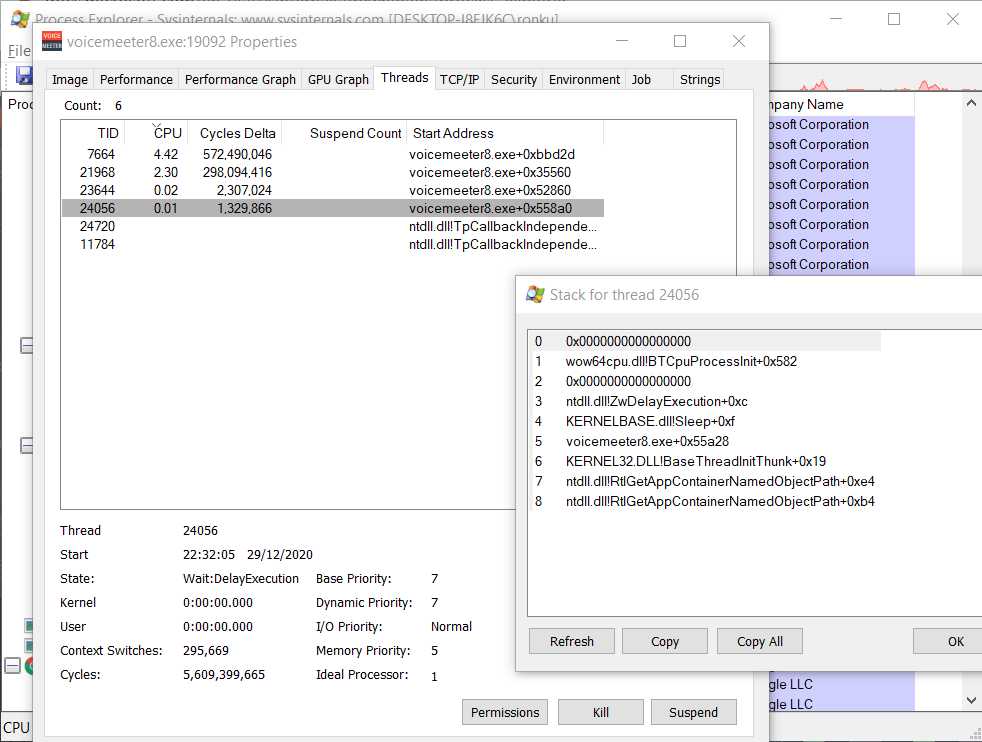Click the scroll up arrow of process list
Viewport: 982px width, 742px height.
coord(970,104)
